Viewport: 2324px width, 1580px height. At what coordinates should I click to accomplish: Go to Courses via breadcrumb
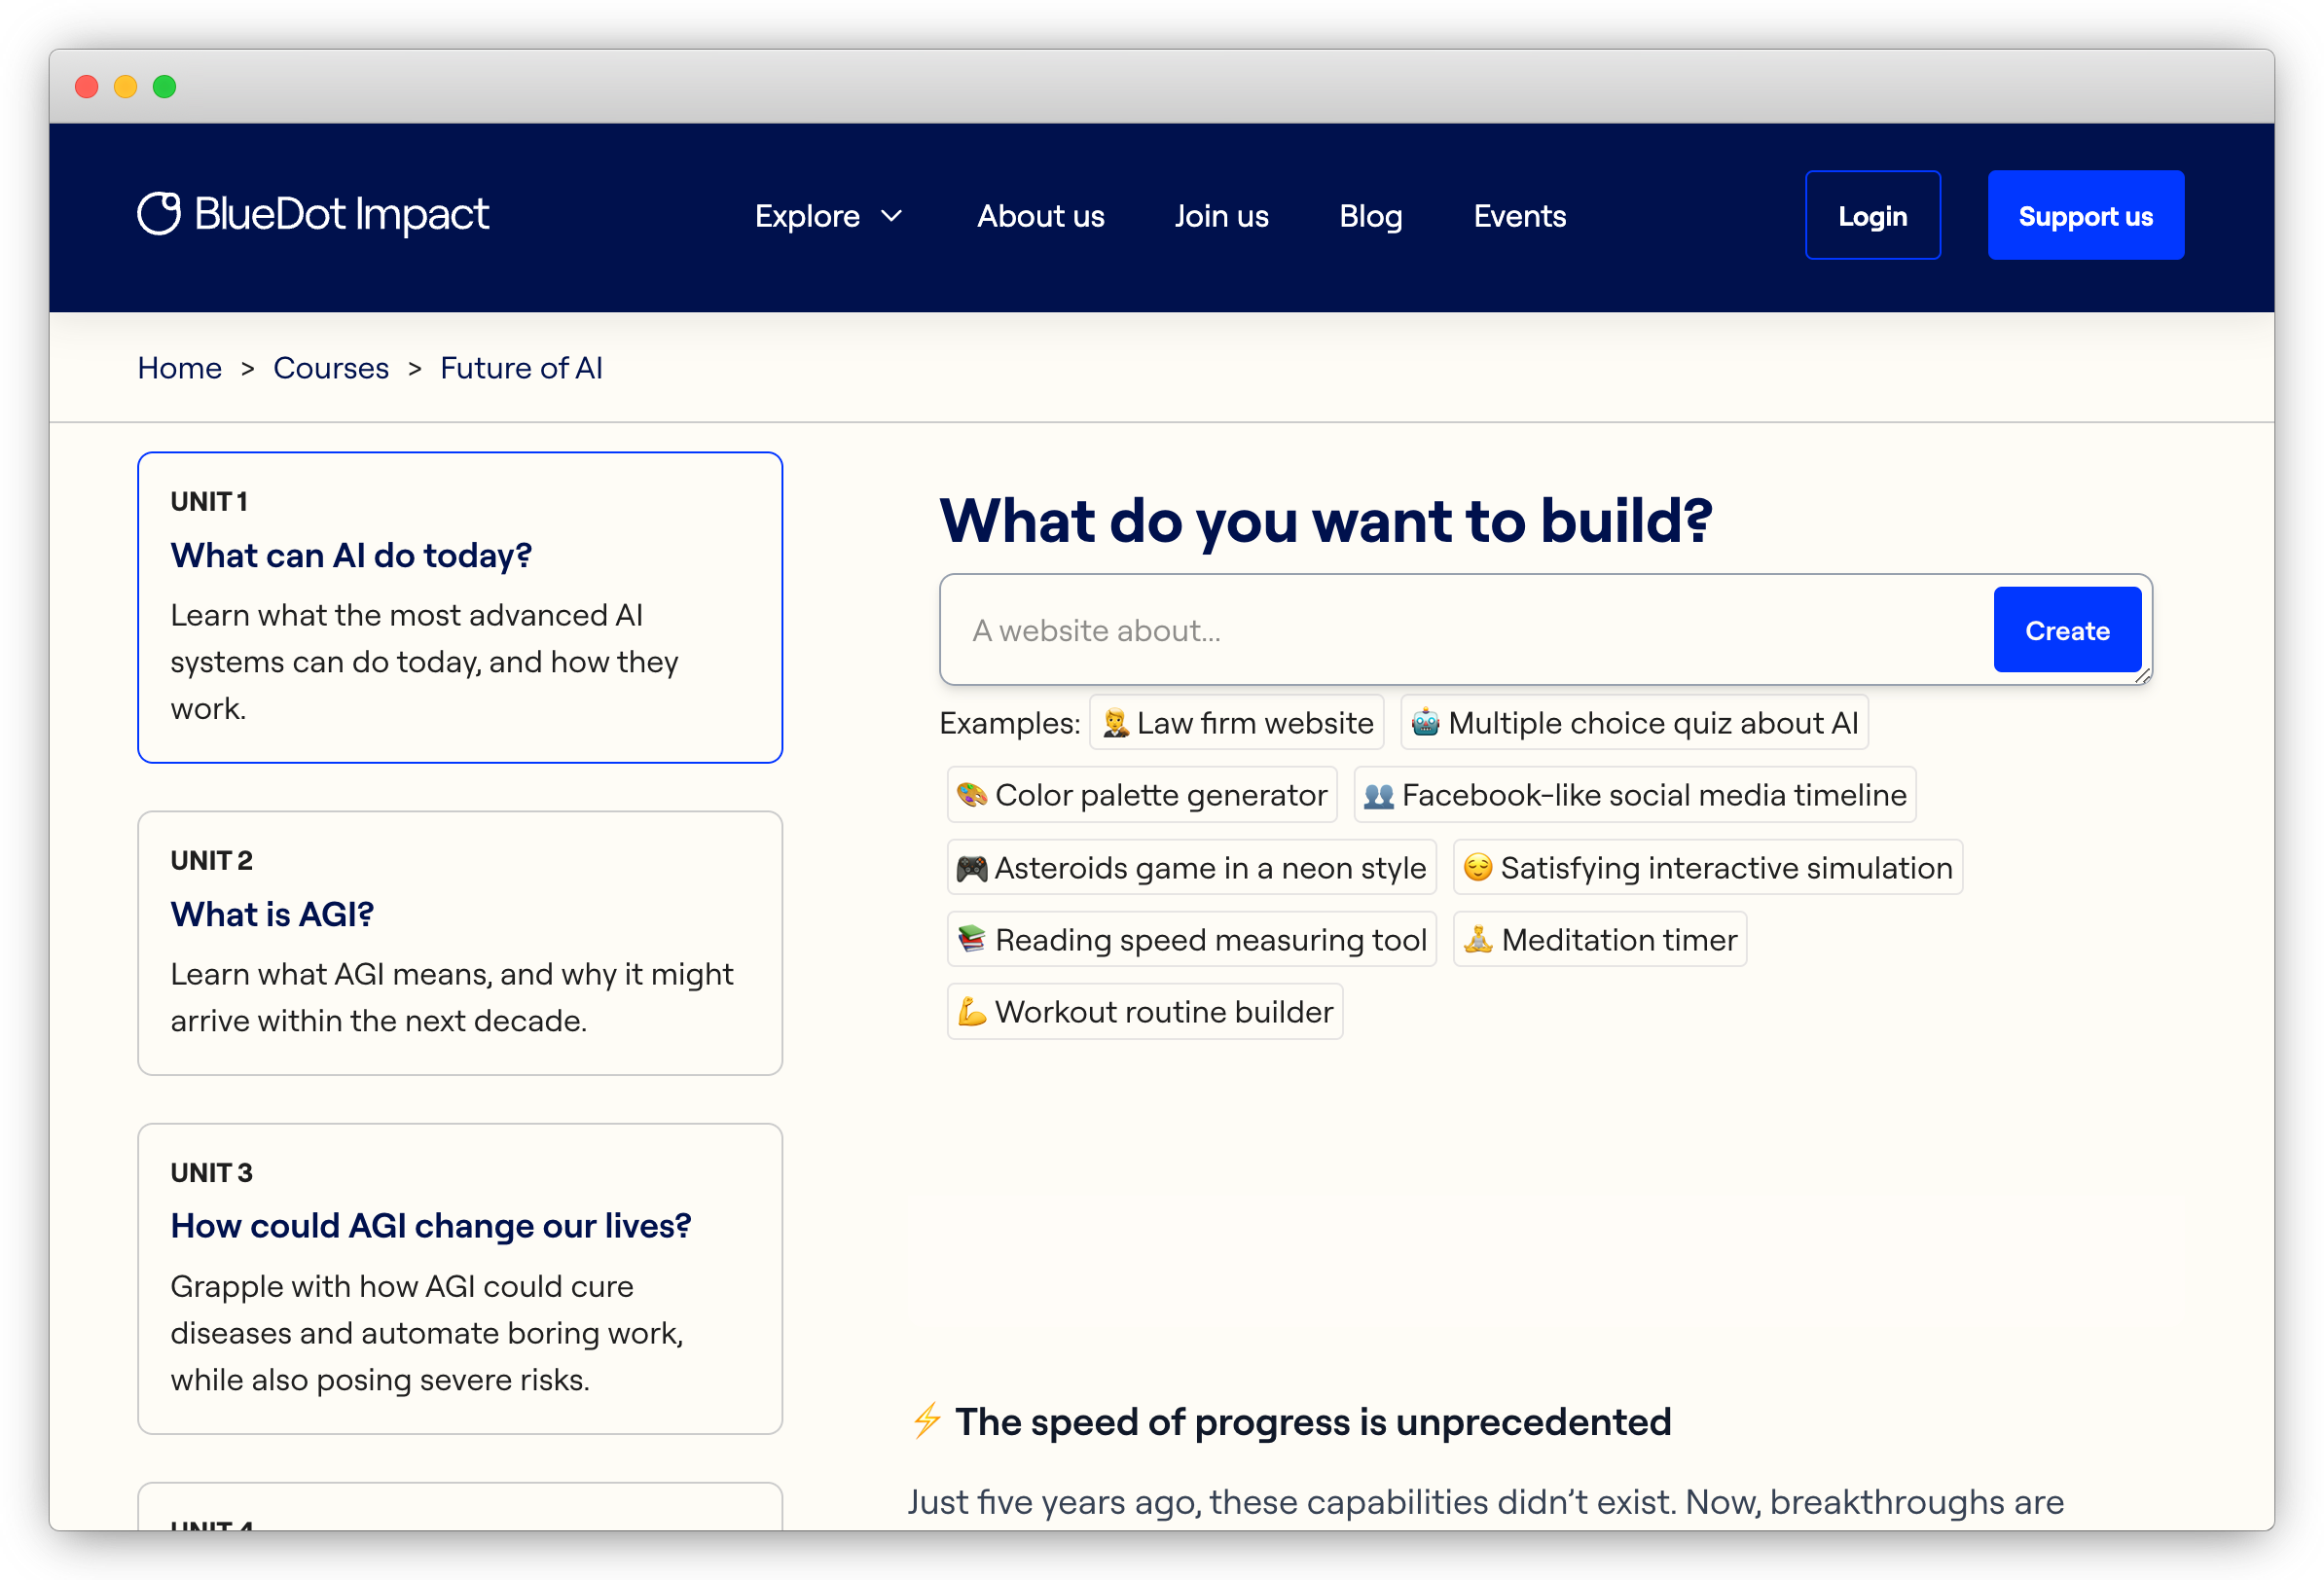tap(330, 367)
